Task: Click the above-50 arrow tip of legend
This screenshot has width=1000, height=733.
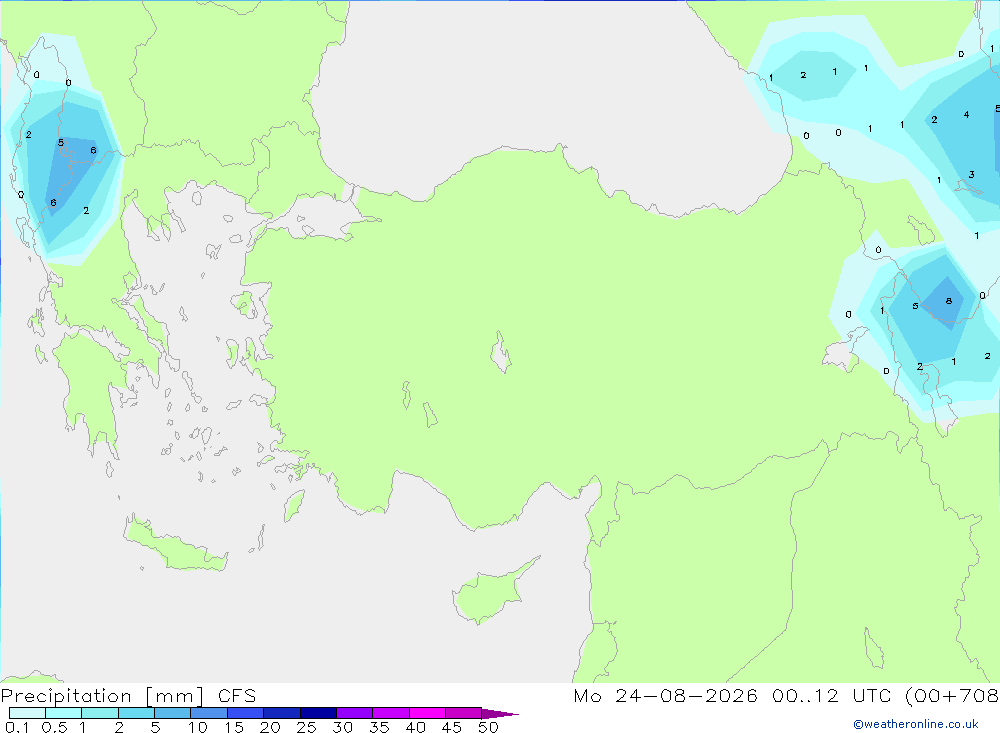Action: click(x=500, y=714)
